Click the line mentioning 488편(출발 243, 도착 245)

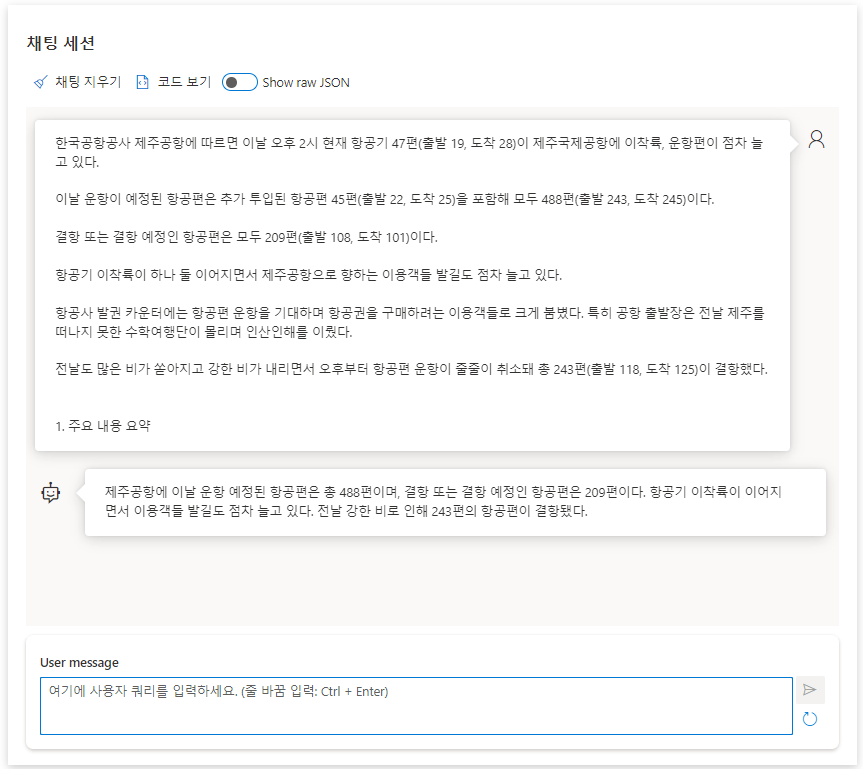click(x=385, y=199)
